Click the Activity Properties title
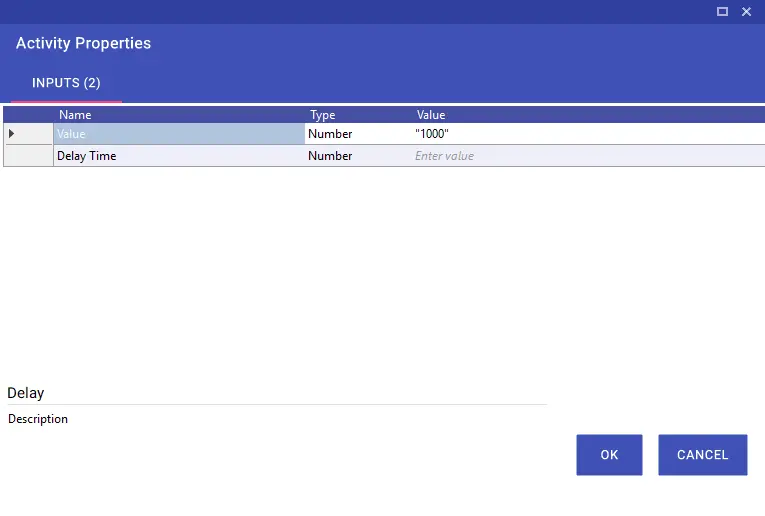765x516 pixels. (83, 43)
